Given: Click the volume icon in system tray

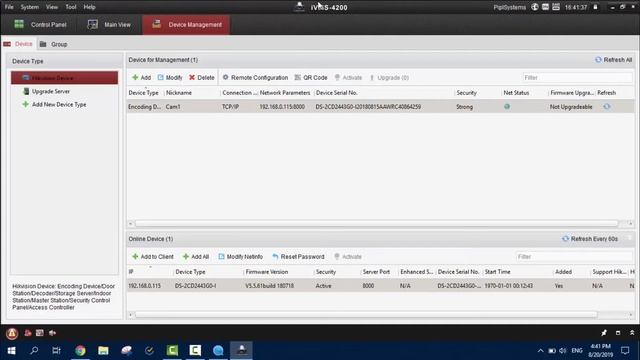Looking at the screenshot, I should (x=563, y=351).
